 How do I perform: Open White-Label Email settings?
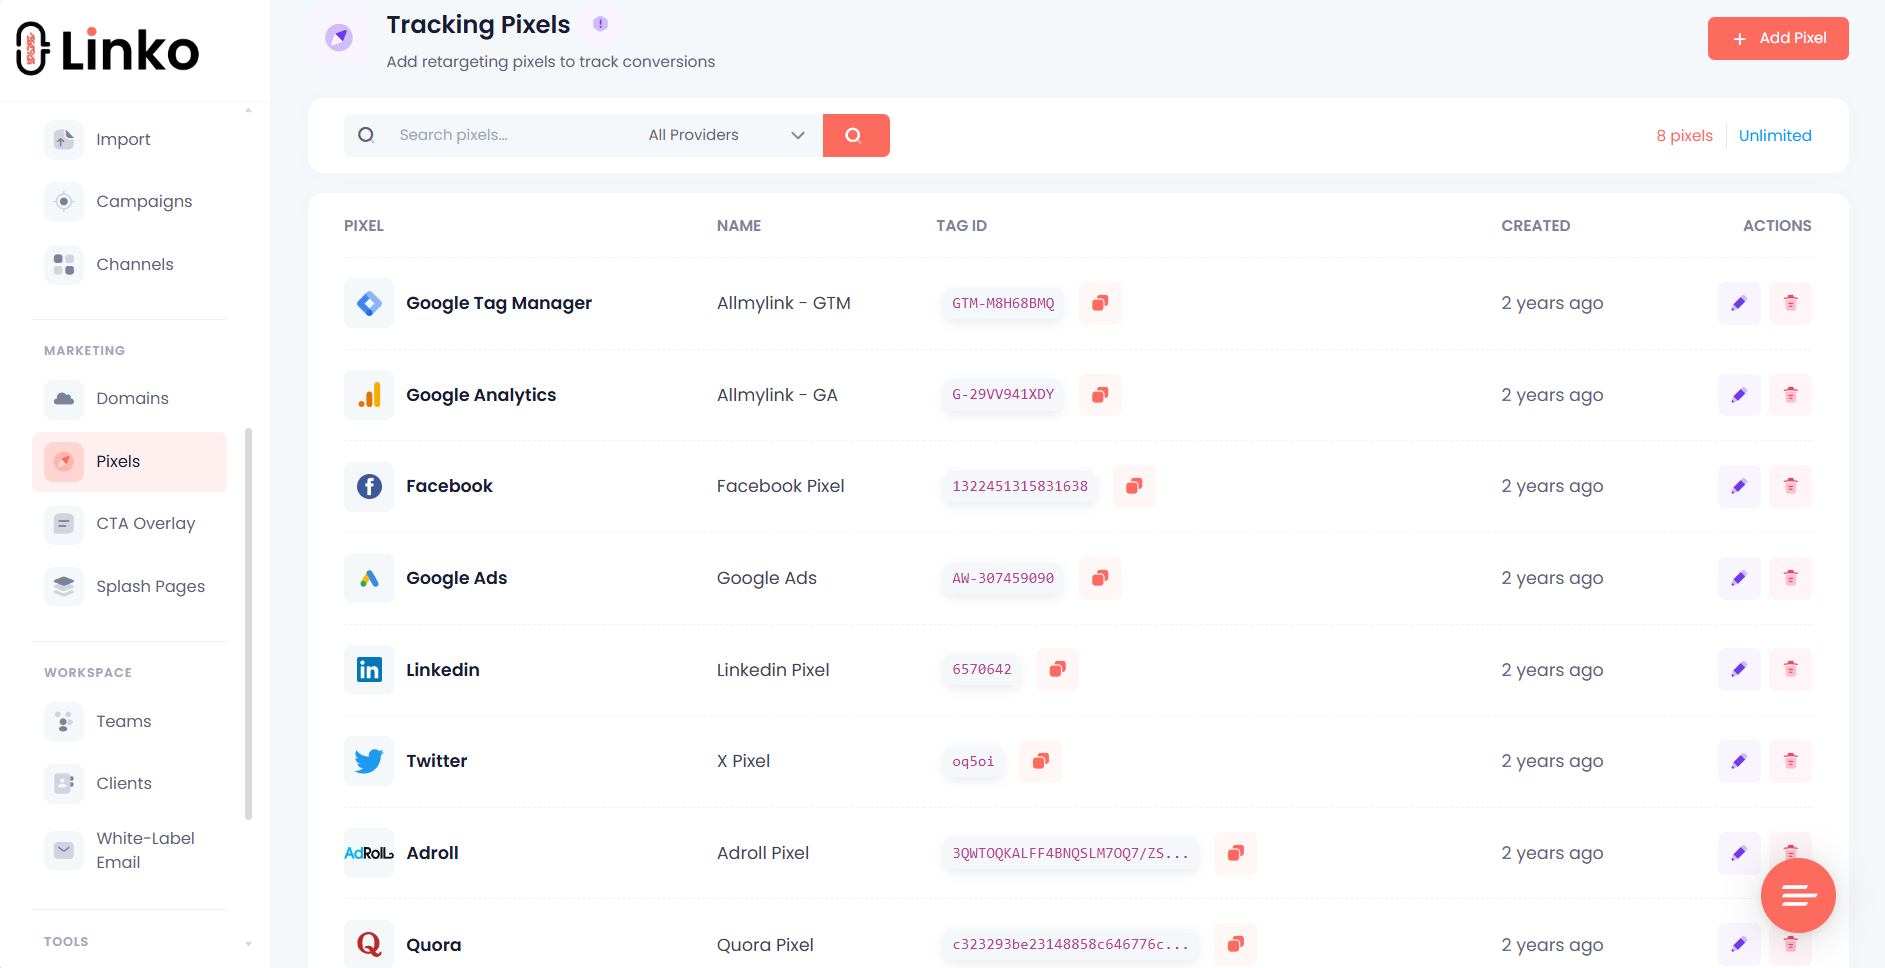click(x=130, y=850)
